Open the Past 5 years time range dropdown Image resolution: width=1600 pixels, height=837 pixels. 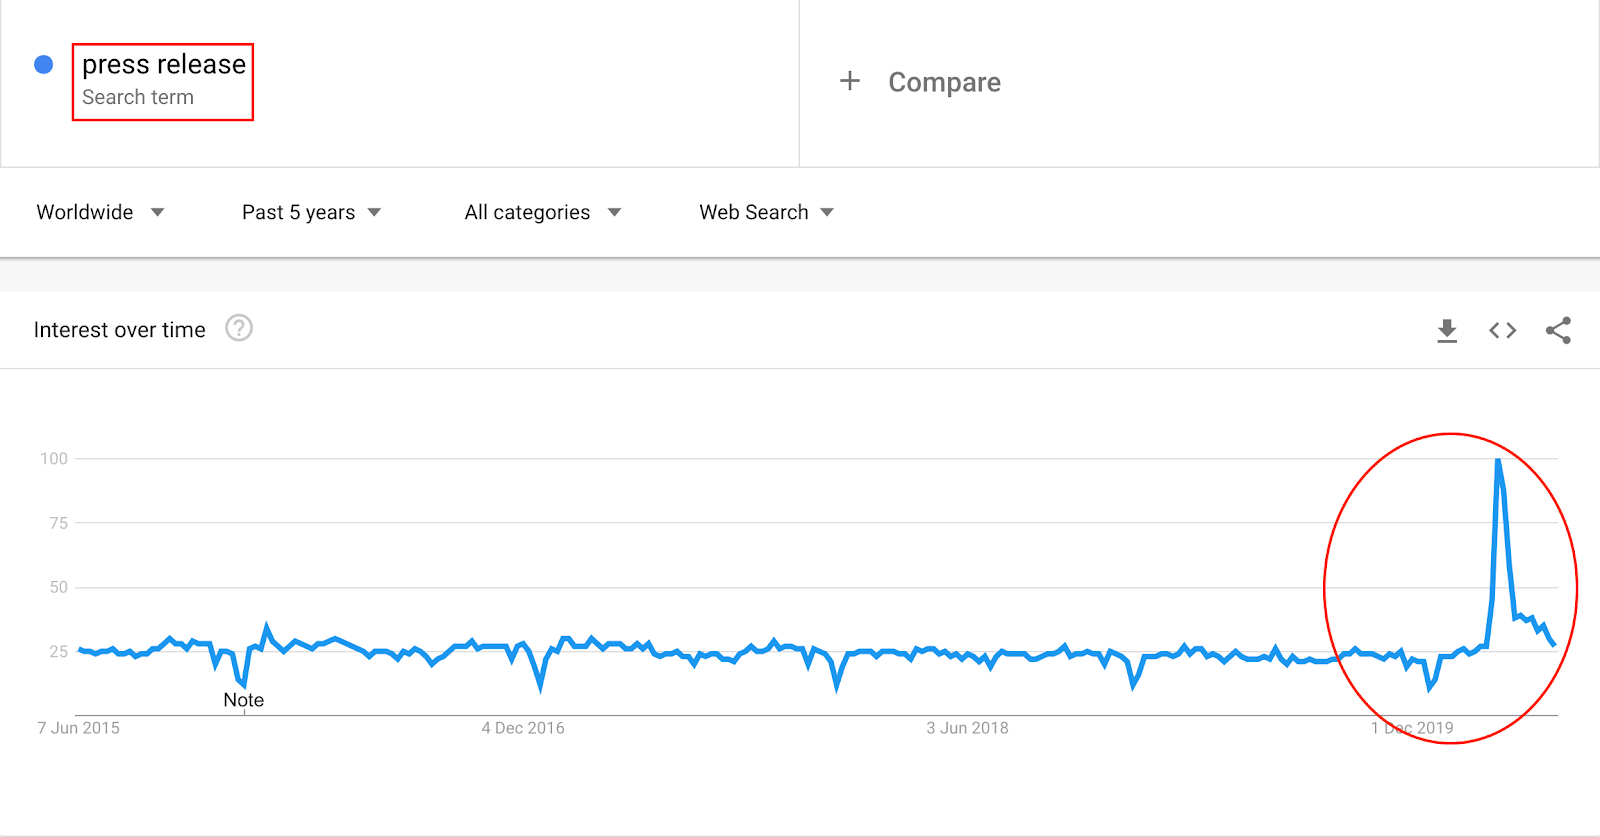pos(298,212)
